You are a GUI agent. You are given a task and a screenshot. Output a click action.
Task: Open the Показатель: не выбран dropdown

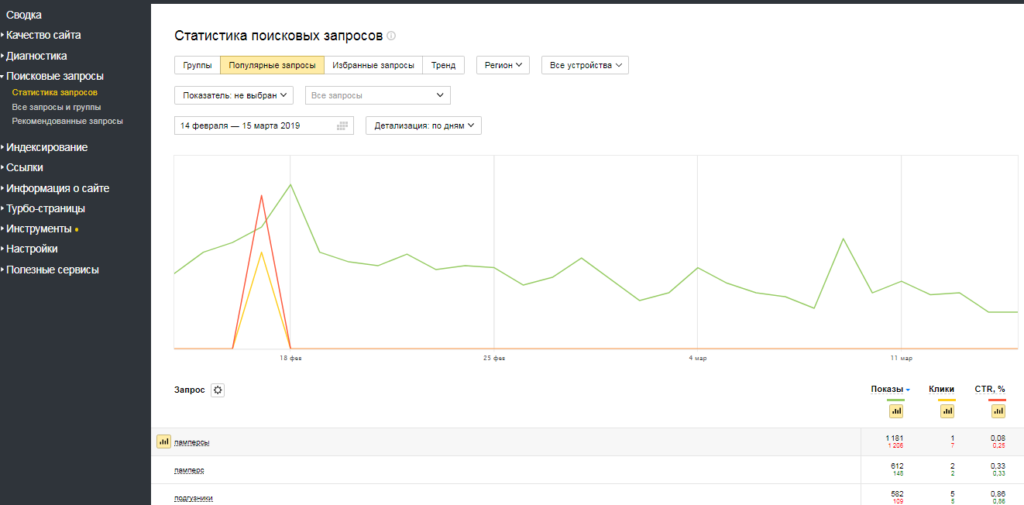click(234, 95)
